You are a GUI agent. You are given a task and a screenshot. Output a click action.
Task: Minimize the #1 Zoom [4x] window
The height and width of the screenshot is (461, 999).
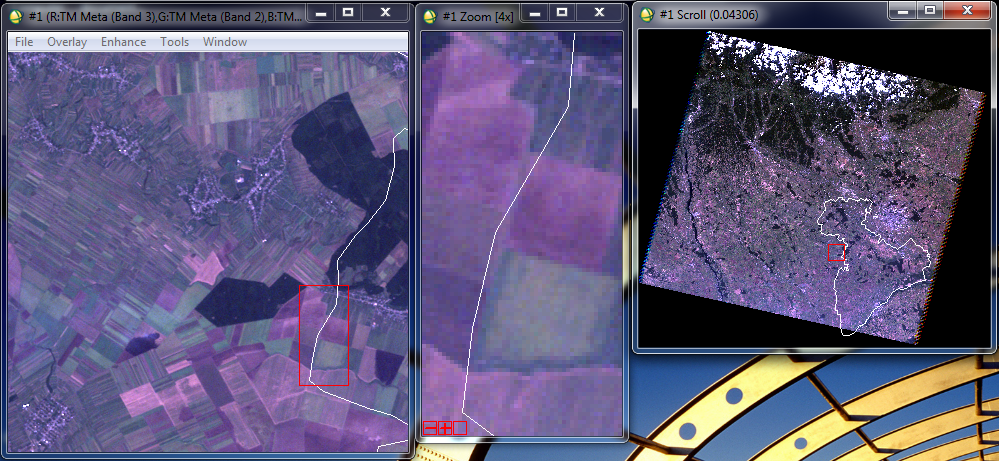point(533,12)
